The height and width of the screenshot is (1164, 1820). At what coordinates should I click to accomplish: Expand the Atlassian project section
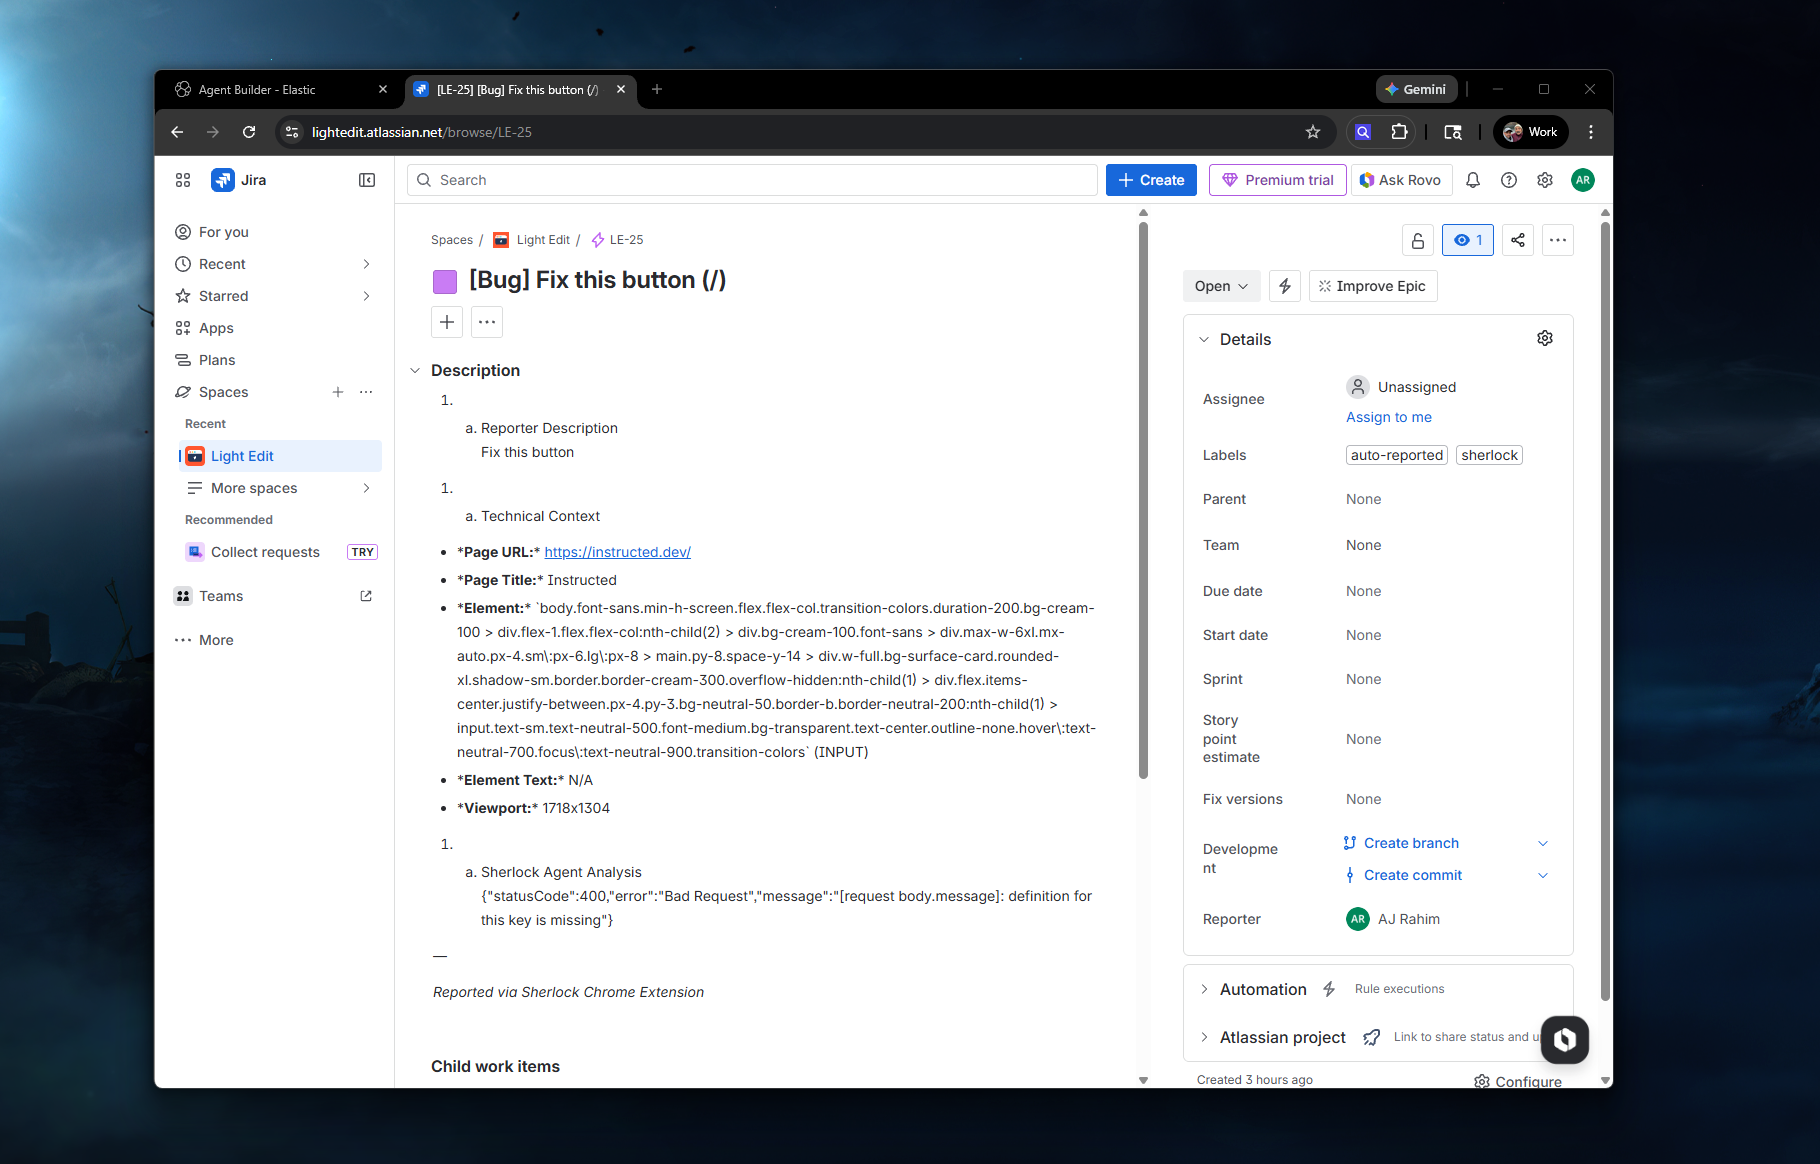point(1204,1037)
